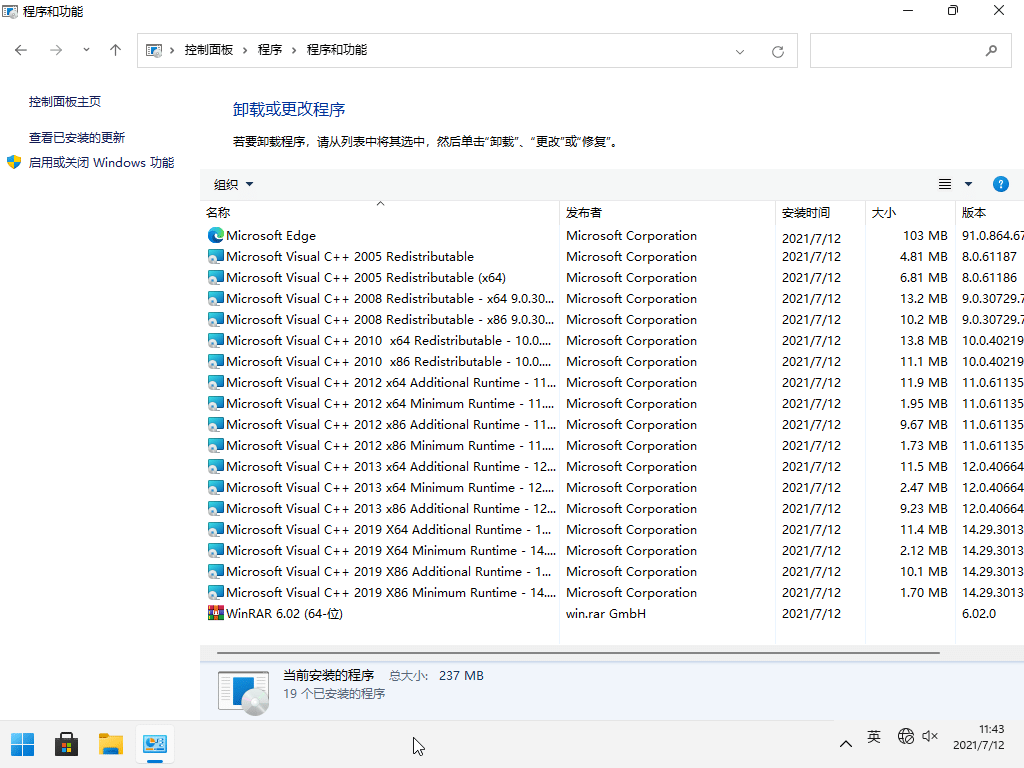
Task: Go up one level with up arrow
Action: (116, 50)
